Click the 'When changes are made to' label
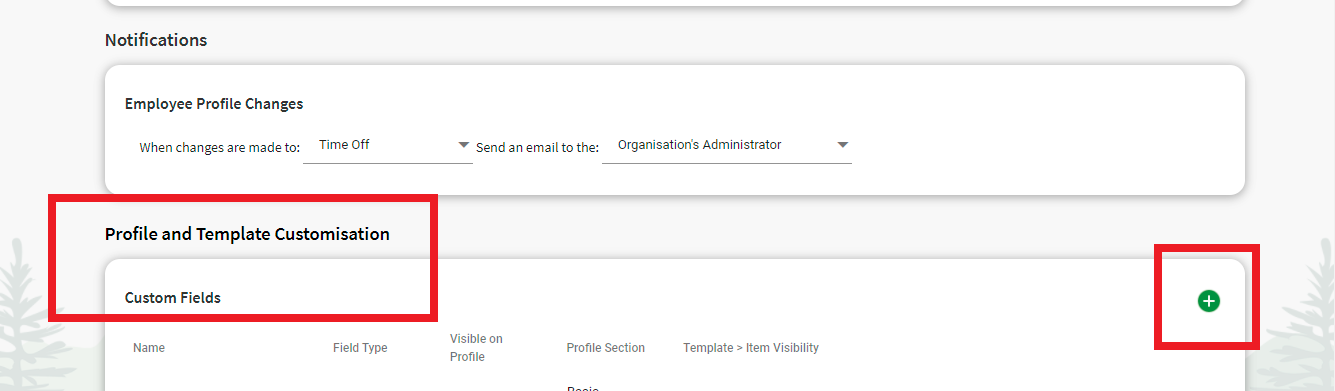Screen dimensions: 1335x391 219,147
